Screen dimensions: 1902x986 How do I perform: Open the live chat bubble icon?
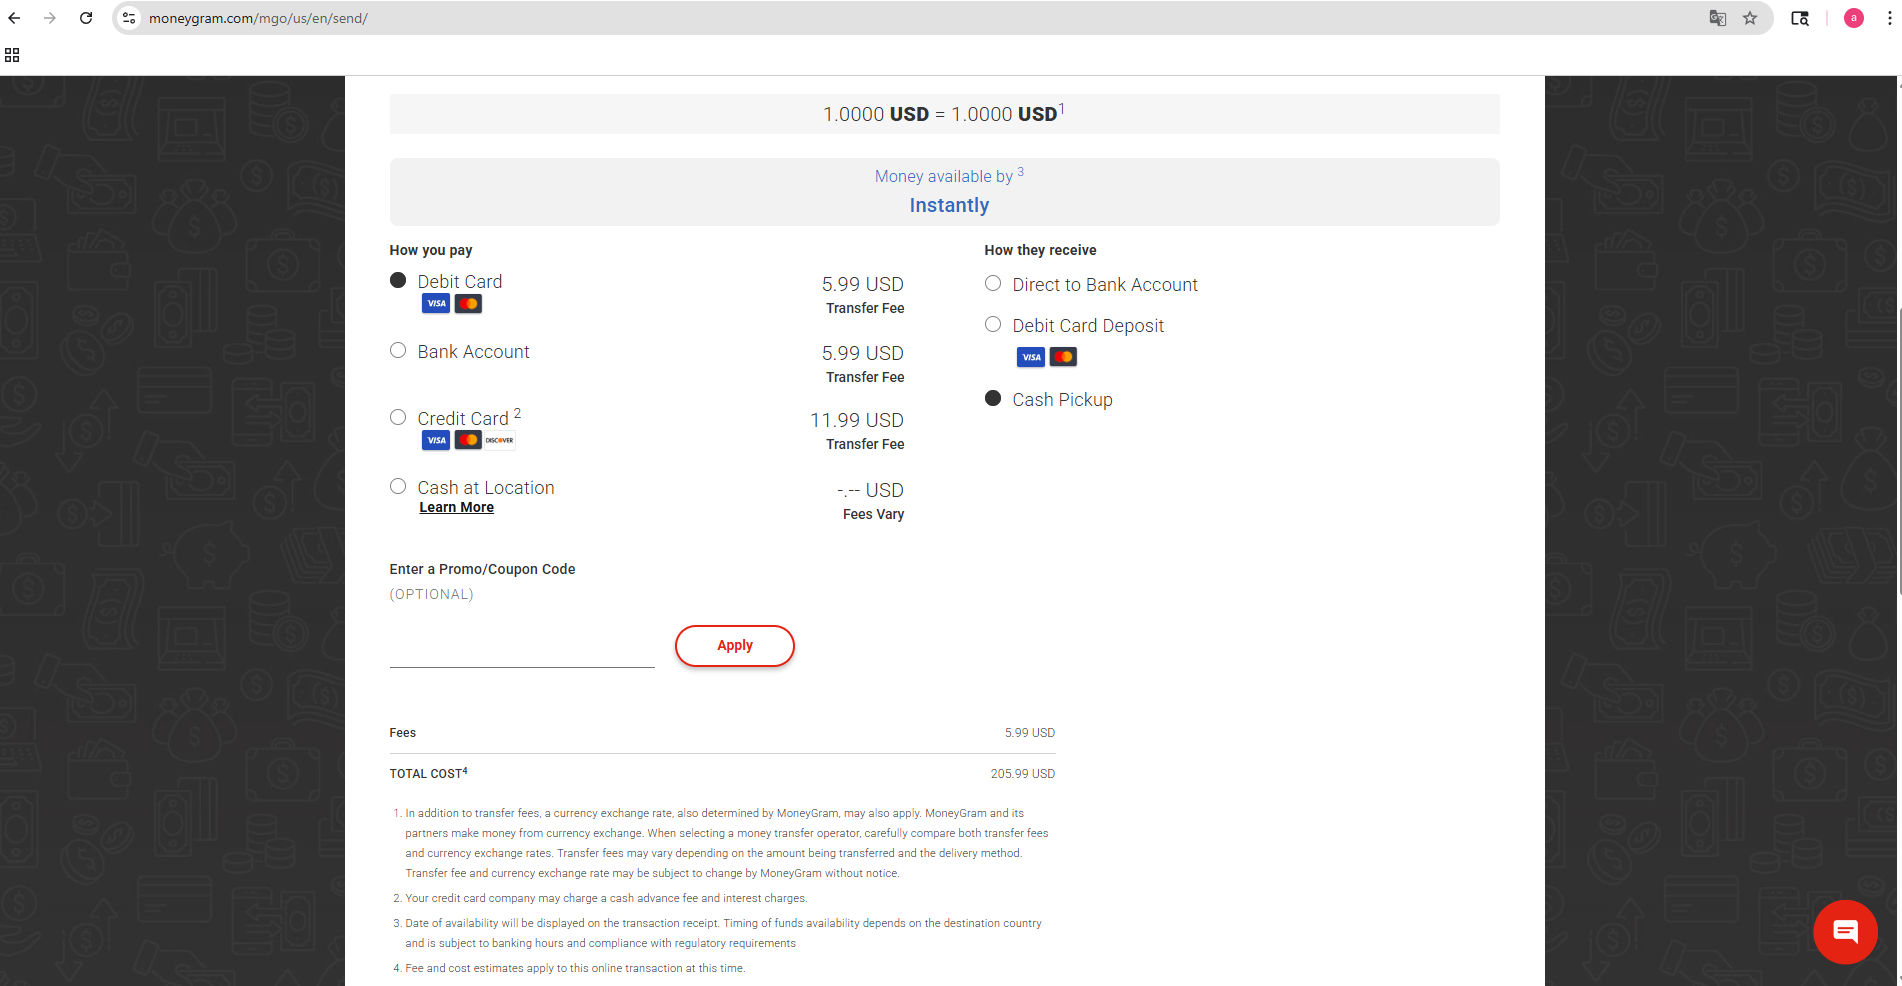point(1844,931)
